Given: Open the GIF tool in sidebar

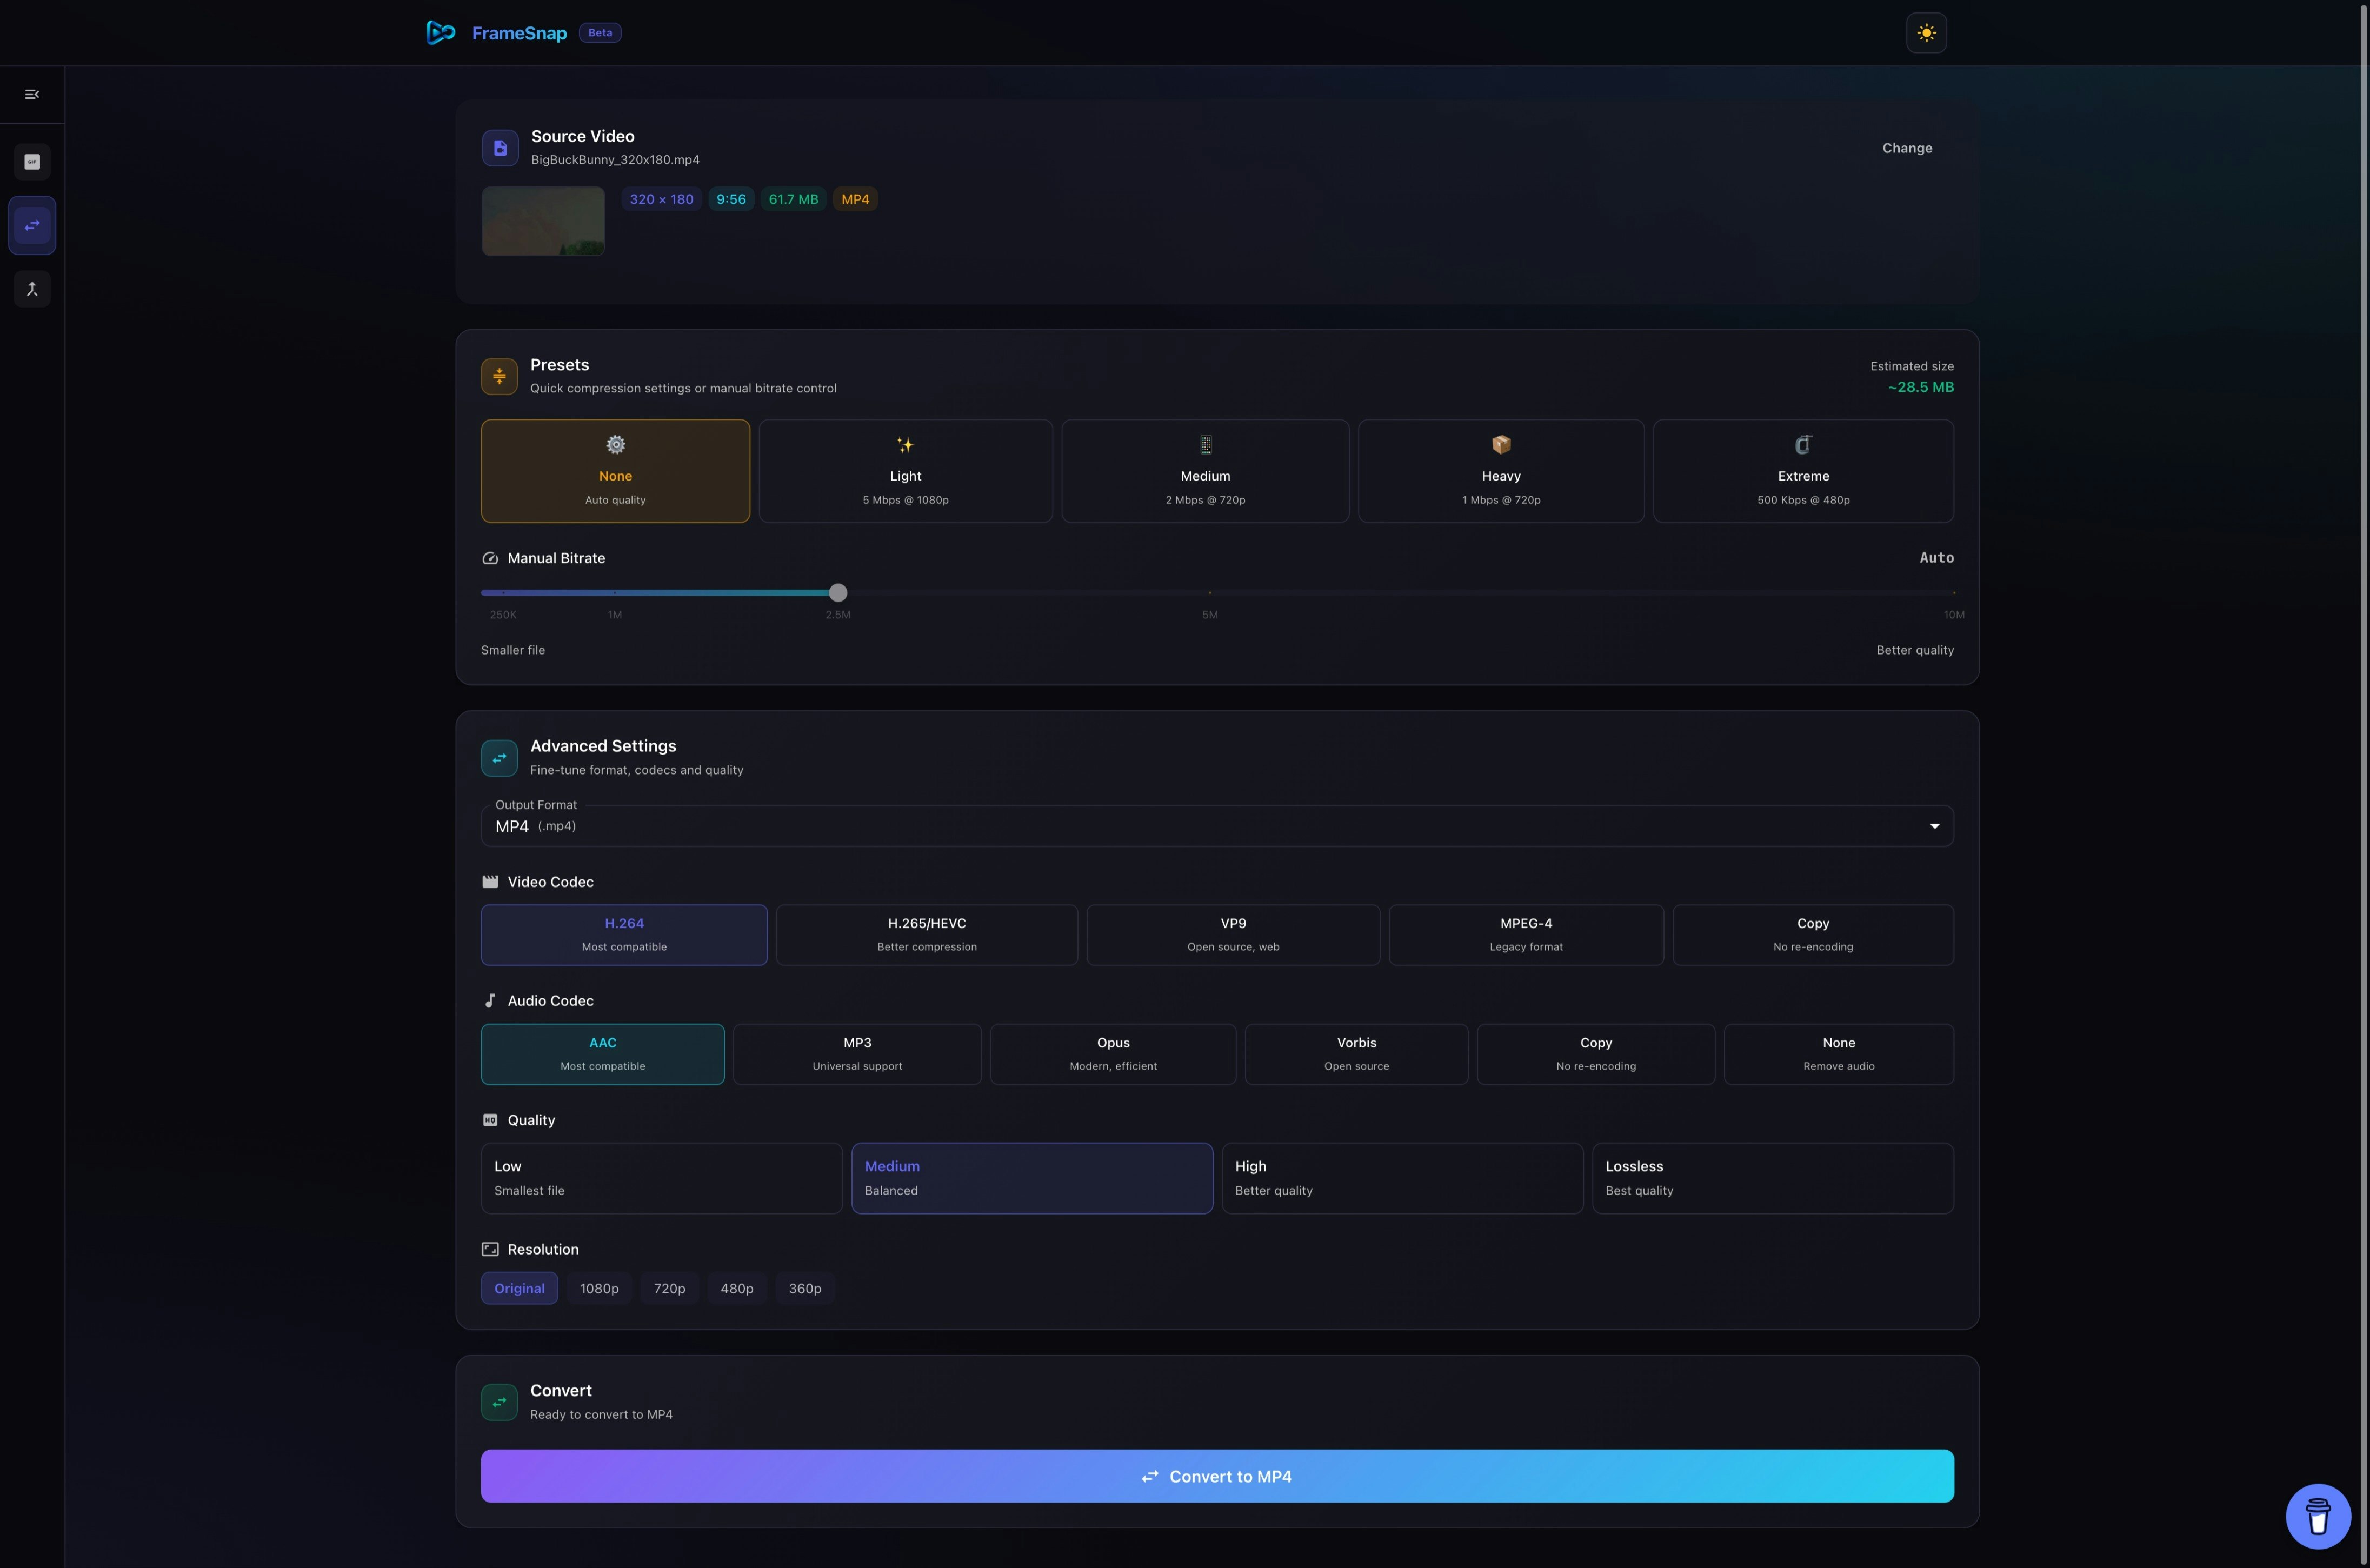Looking at the screenshot, I should pos(32,162).
